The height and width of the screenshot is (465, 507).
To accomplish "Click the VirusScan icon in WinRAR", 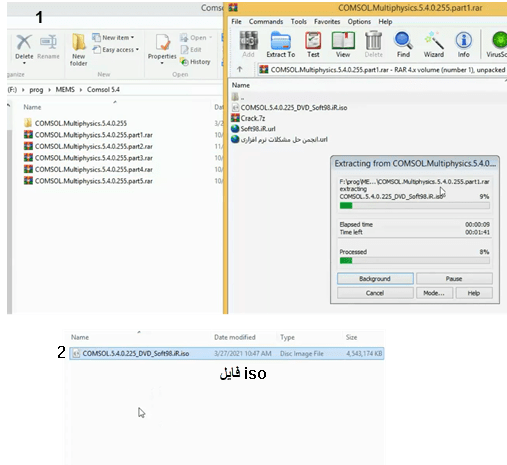I will (x=497, y=44).
